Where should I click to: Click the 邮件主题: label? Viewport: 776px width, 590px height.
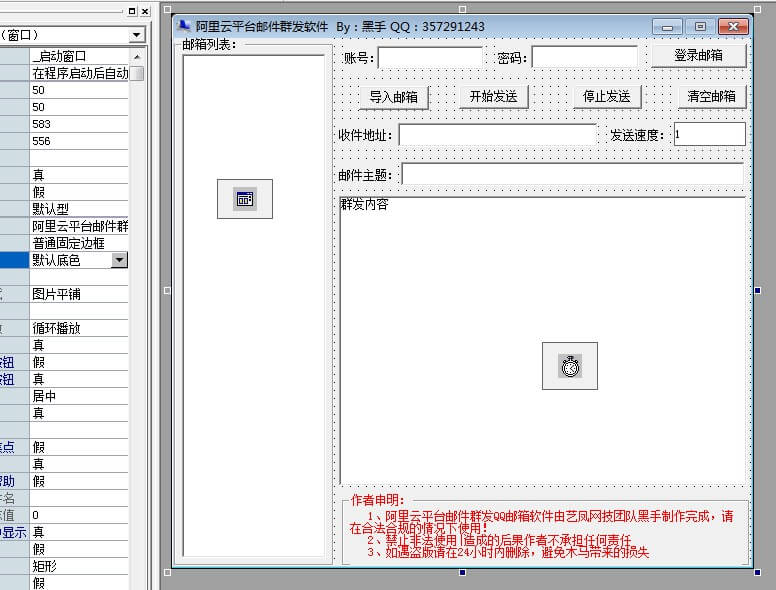click(365, 175)
